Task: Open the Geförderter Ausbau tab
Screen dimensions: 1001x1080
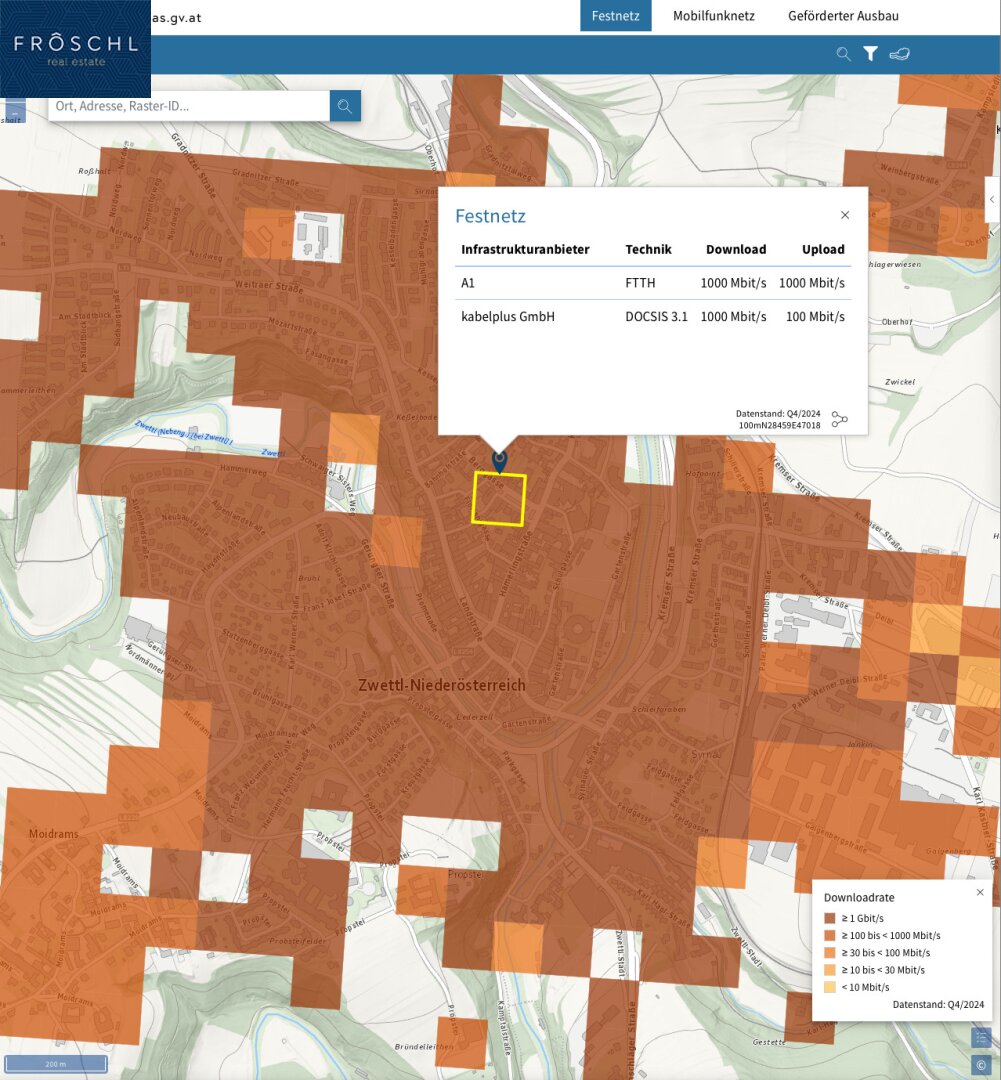Action: (843, 16)
